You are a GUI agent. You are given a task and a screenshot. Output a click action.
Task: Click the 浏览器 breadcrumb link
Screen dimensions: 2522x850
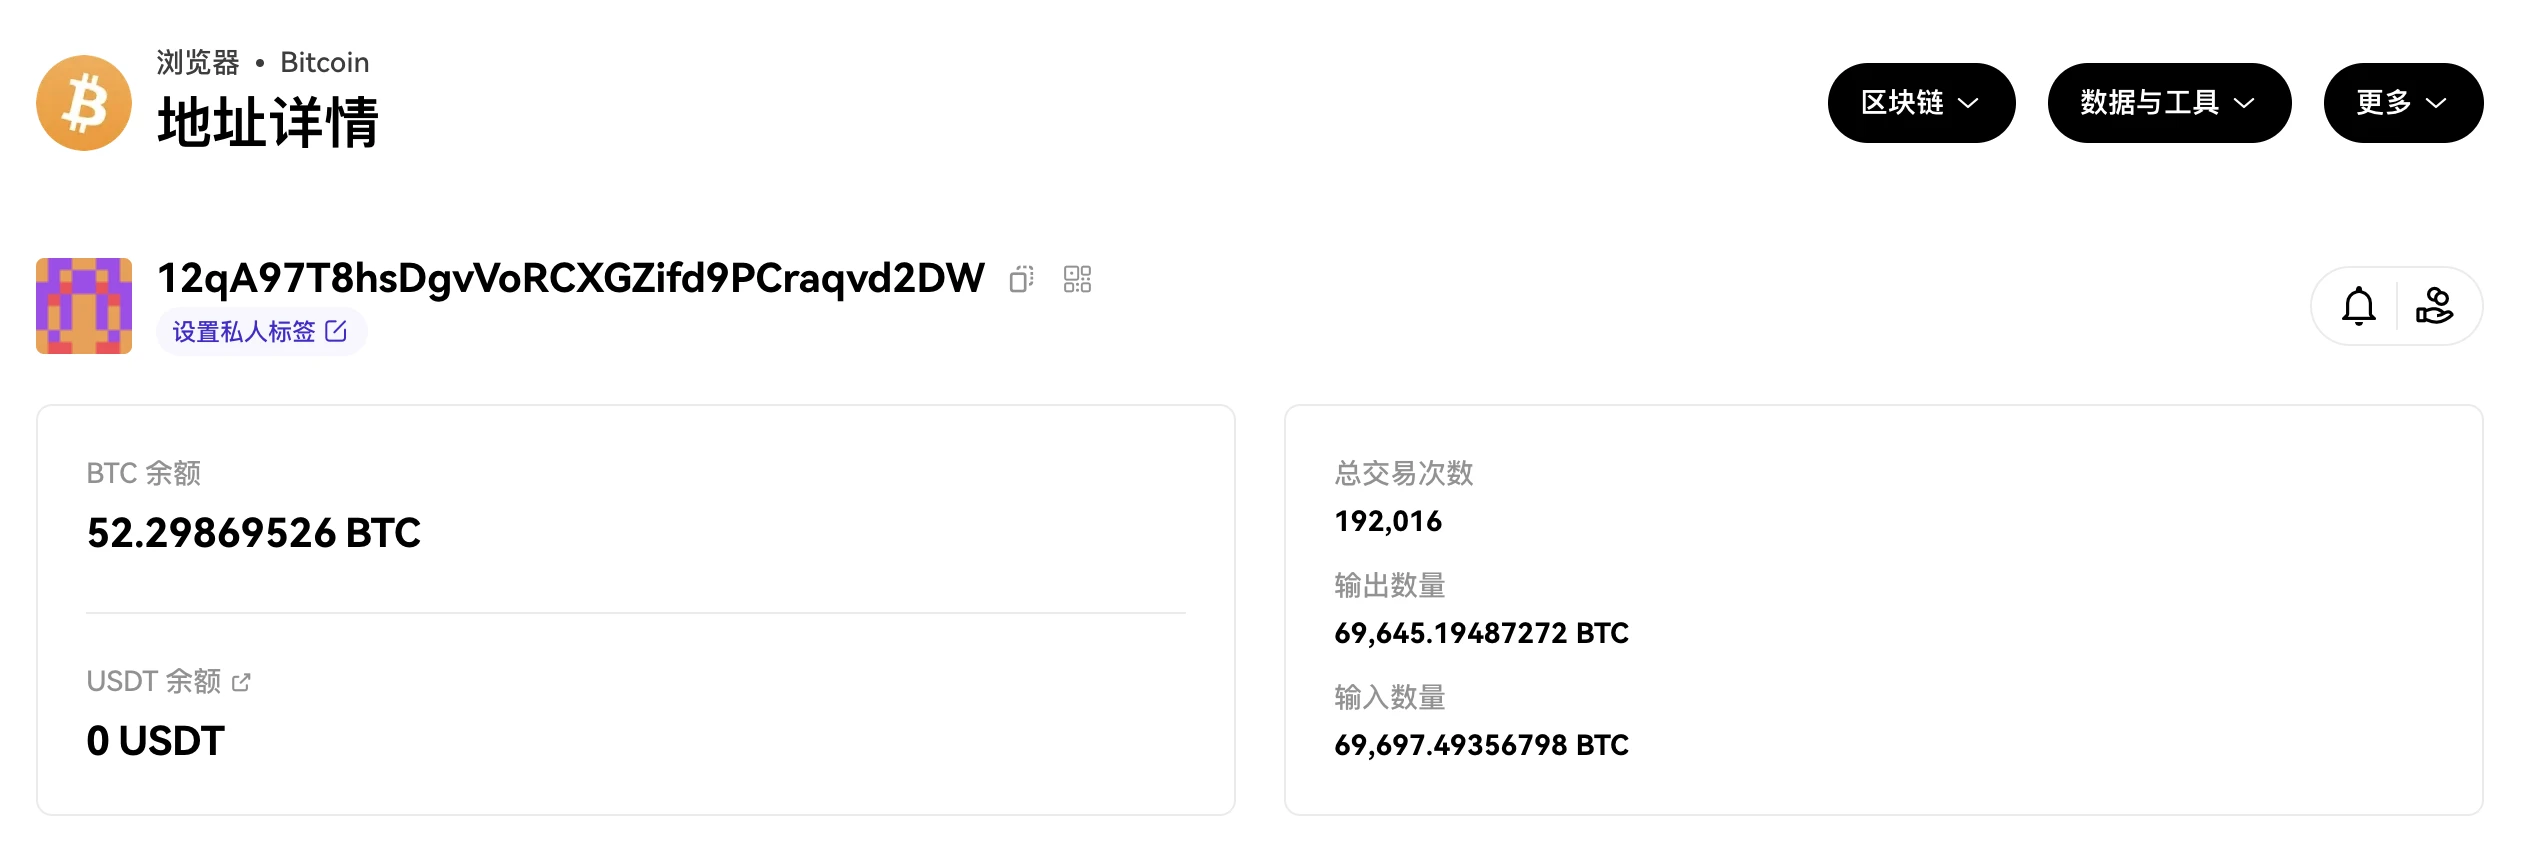pyautogui.click(x=198, y=62)
